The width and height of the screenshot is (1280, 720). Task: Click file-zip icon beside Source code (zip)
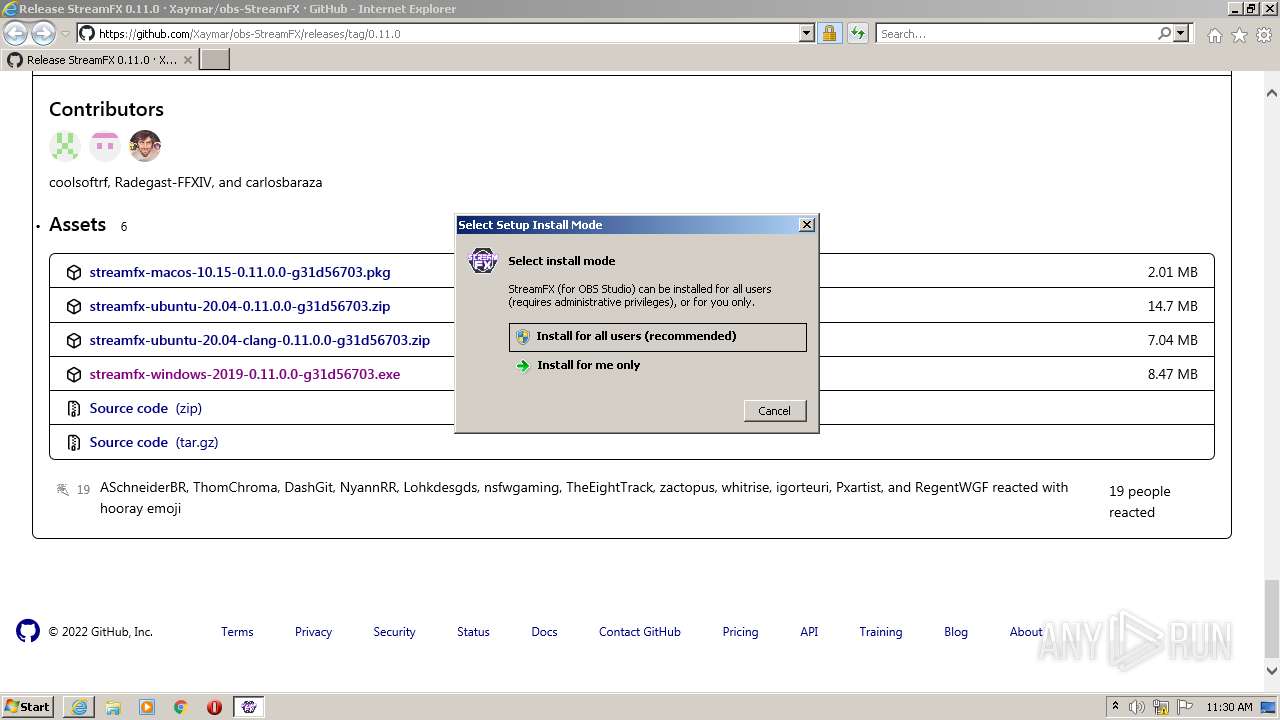coord(73,408)
